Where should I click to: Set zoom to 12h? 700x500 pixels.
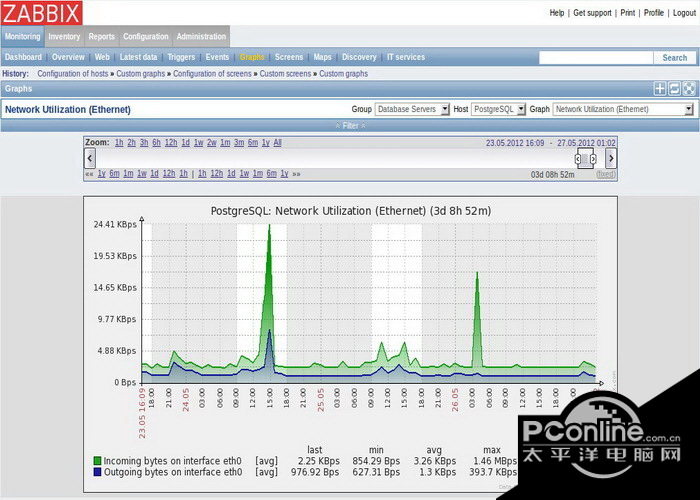click(171, 143)
